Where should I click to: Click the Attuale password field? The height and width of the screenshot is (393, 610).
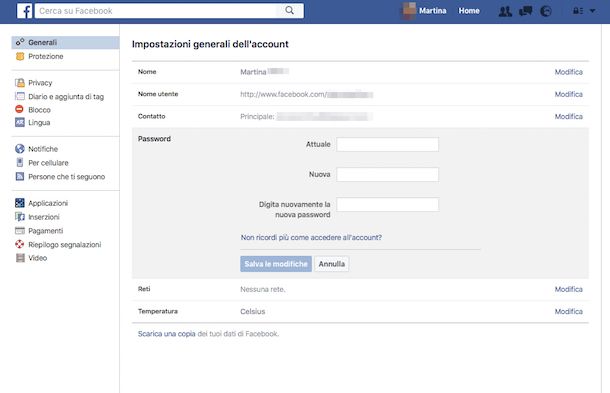[387, 144]
